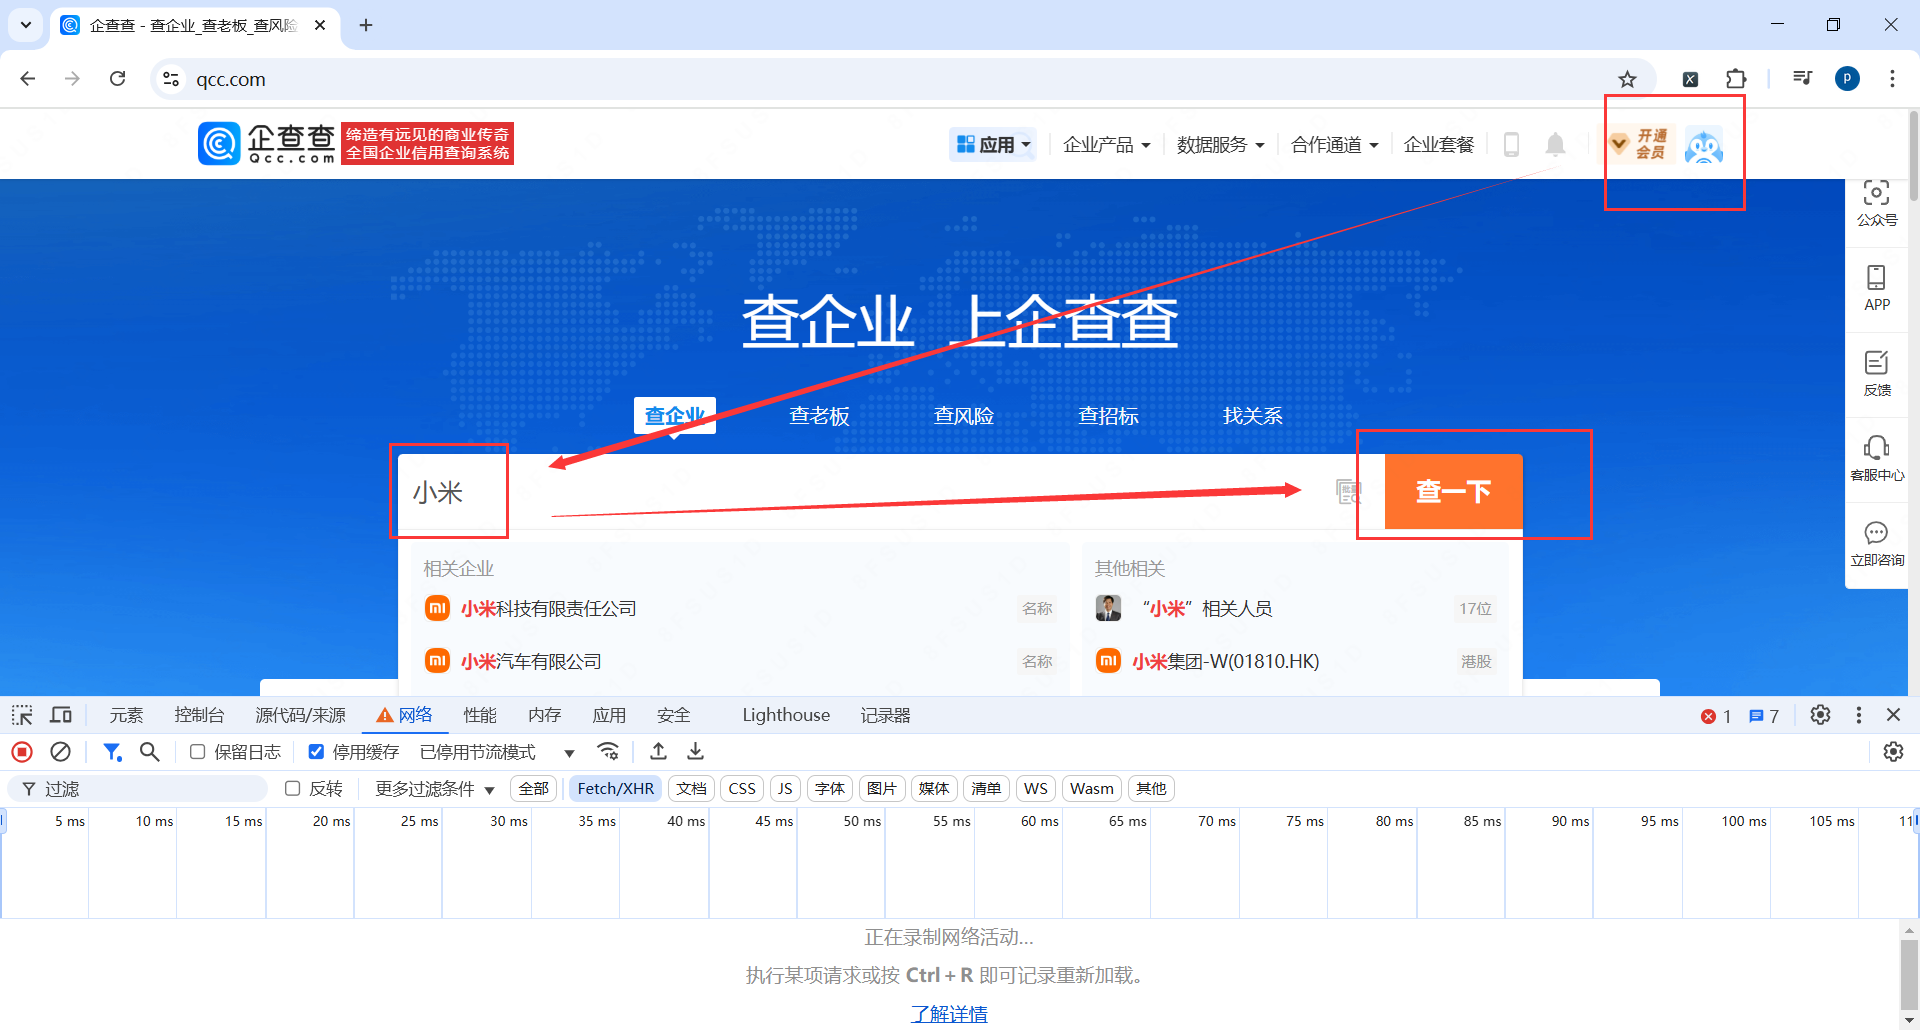Stop recording network log
This screenshot has width=1920, height=1030.
(22, 752)
